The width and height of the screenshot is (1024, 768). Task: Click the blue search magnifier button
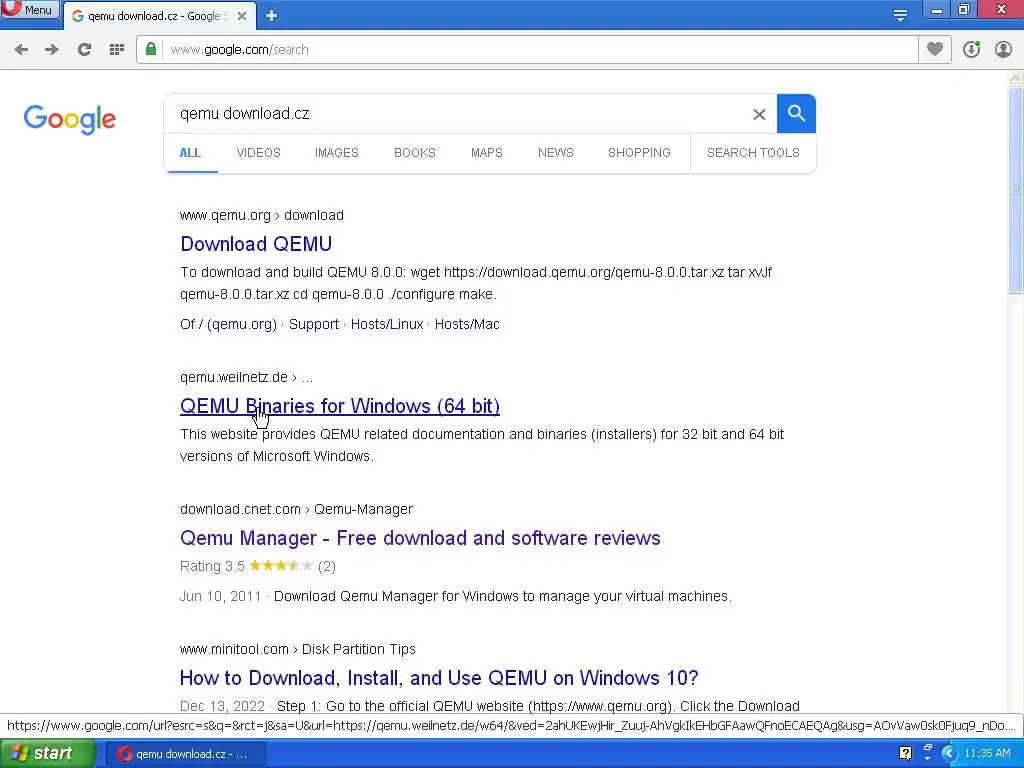pyautogui.click(x=796, y=114)
